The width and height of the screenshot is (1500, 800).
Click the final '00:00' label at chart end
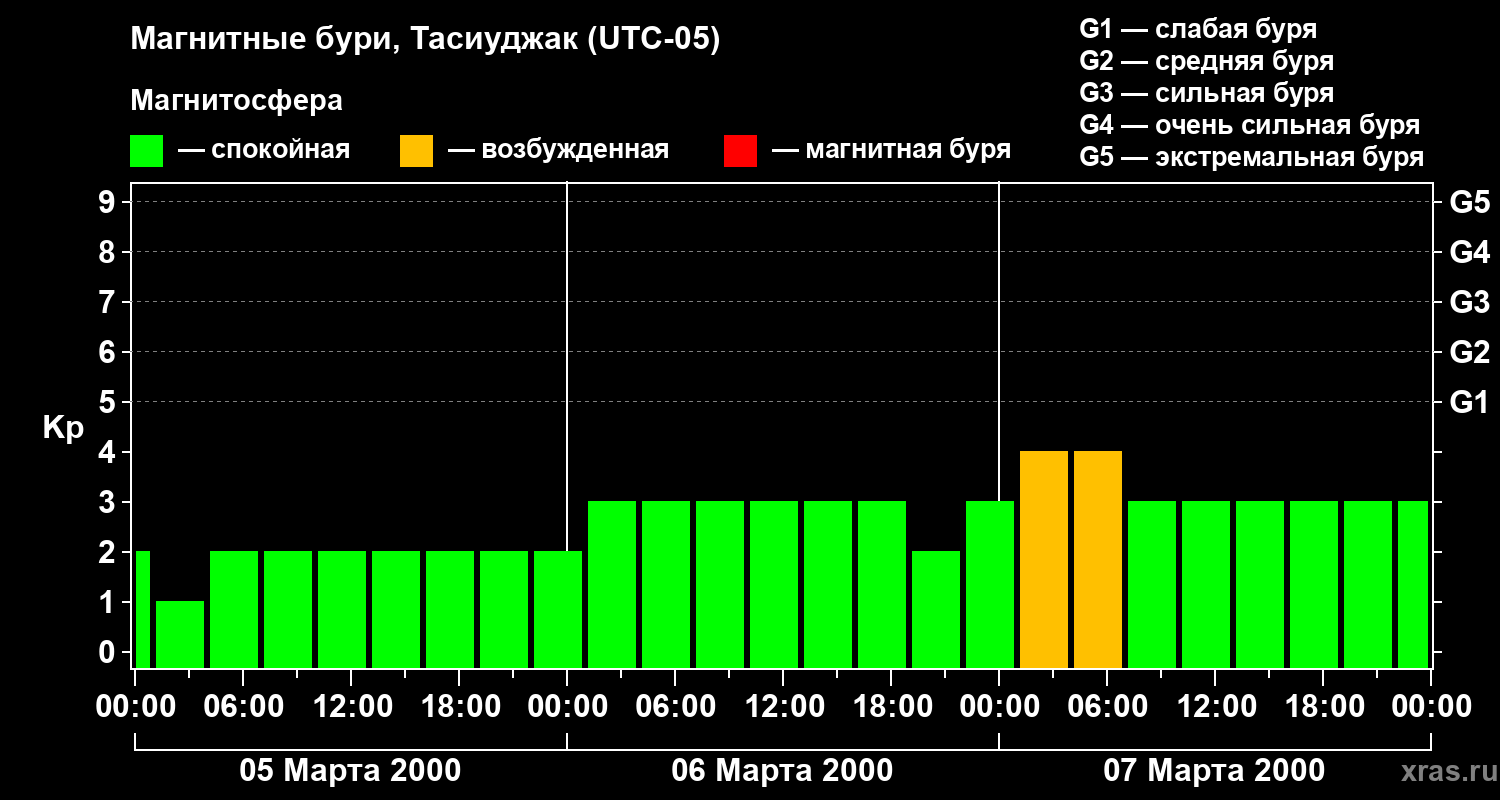(x=1430, y=707)
